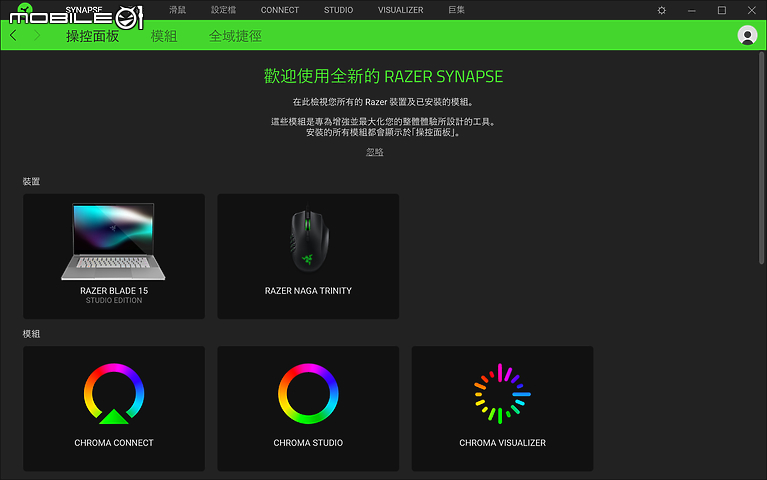Image resolution: width=767 pixels, height=480 pixels.
Task: Click the 模組 section heading above the Chroma cards
Action: coord(31,334)
